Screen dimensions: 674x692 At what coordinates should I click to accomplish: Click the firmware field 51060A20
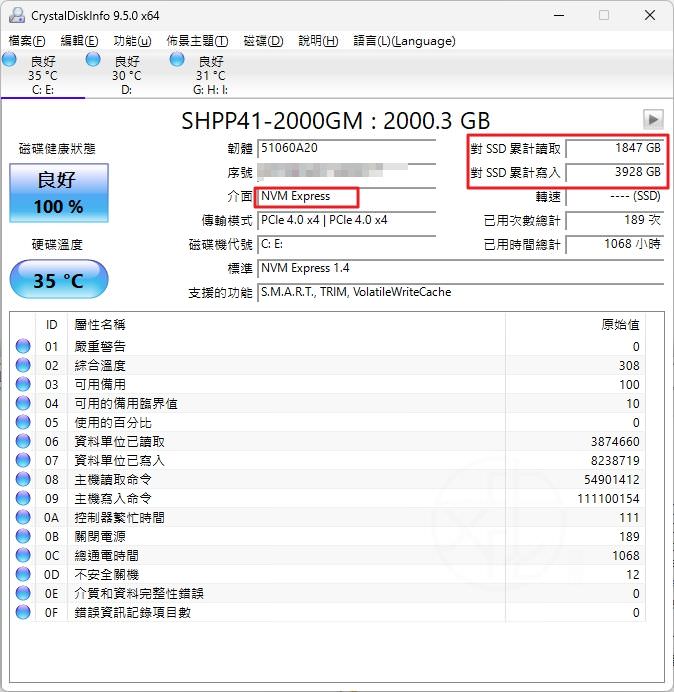point(346,148)
